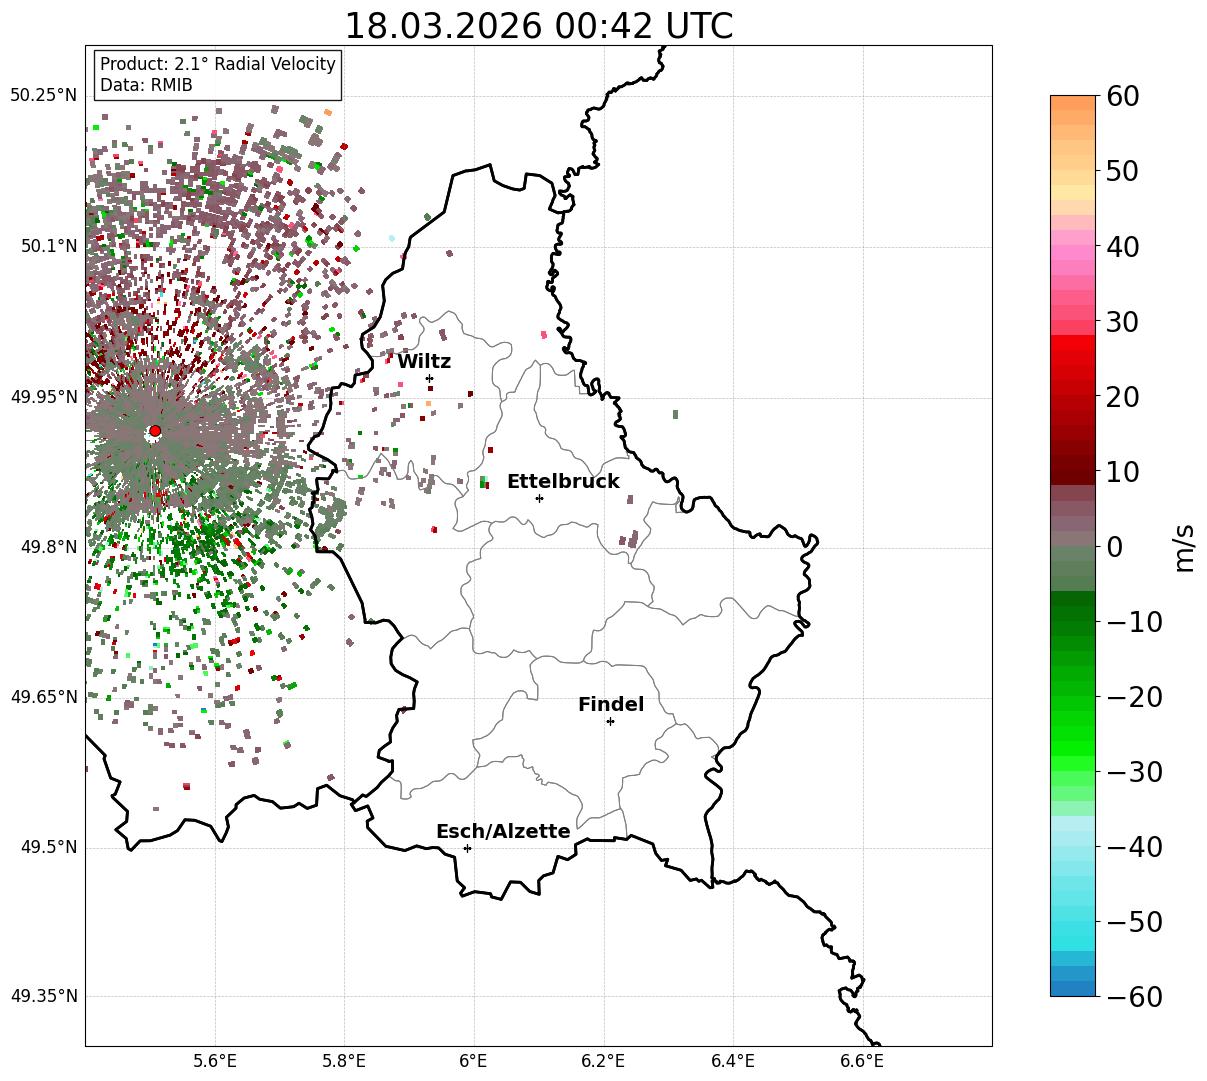
Task: Click the −50 colorbar tick label
Action: click(1135, 922)
